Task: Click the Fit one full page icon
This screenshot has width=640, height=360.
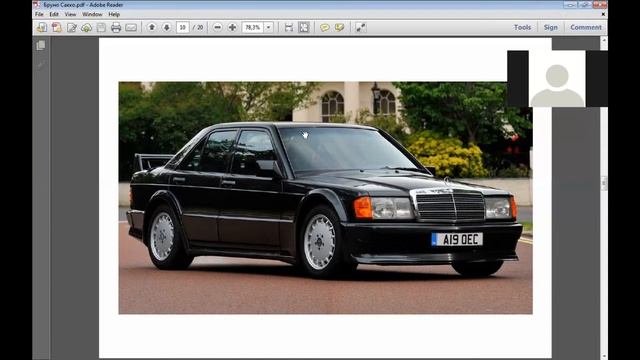Action: pyautogui.click(x=304, y=27)
